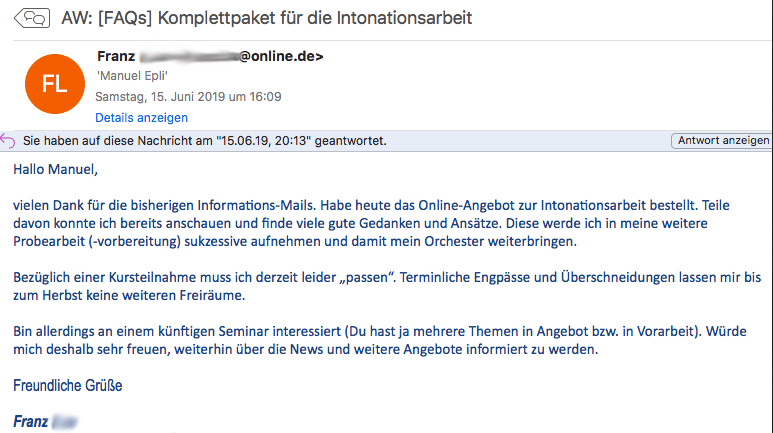Click the italic Franz signature
Viewport: 773px width, 433px height.
(x=31, y=422)
